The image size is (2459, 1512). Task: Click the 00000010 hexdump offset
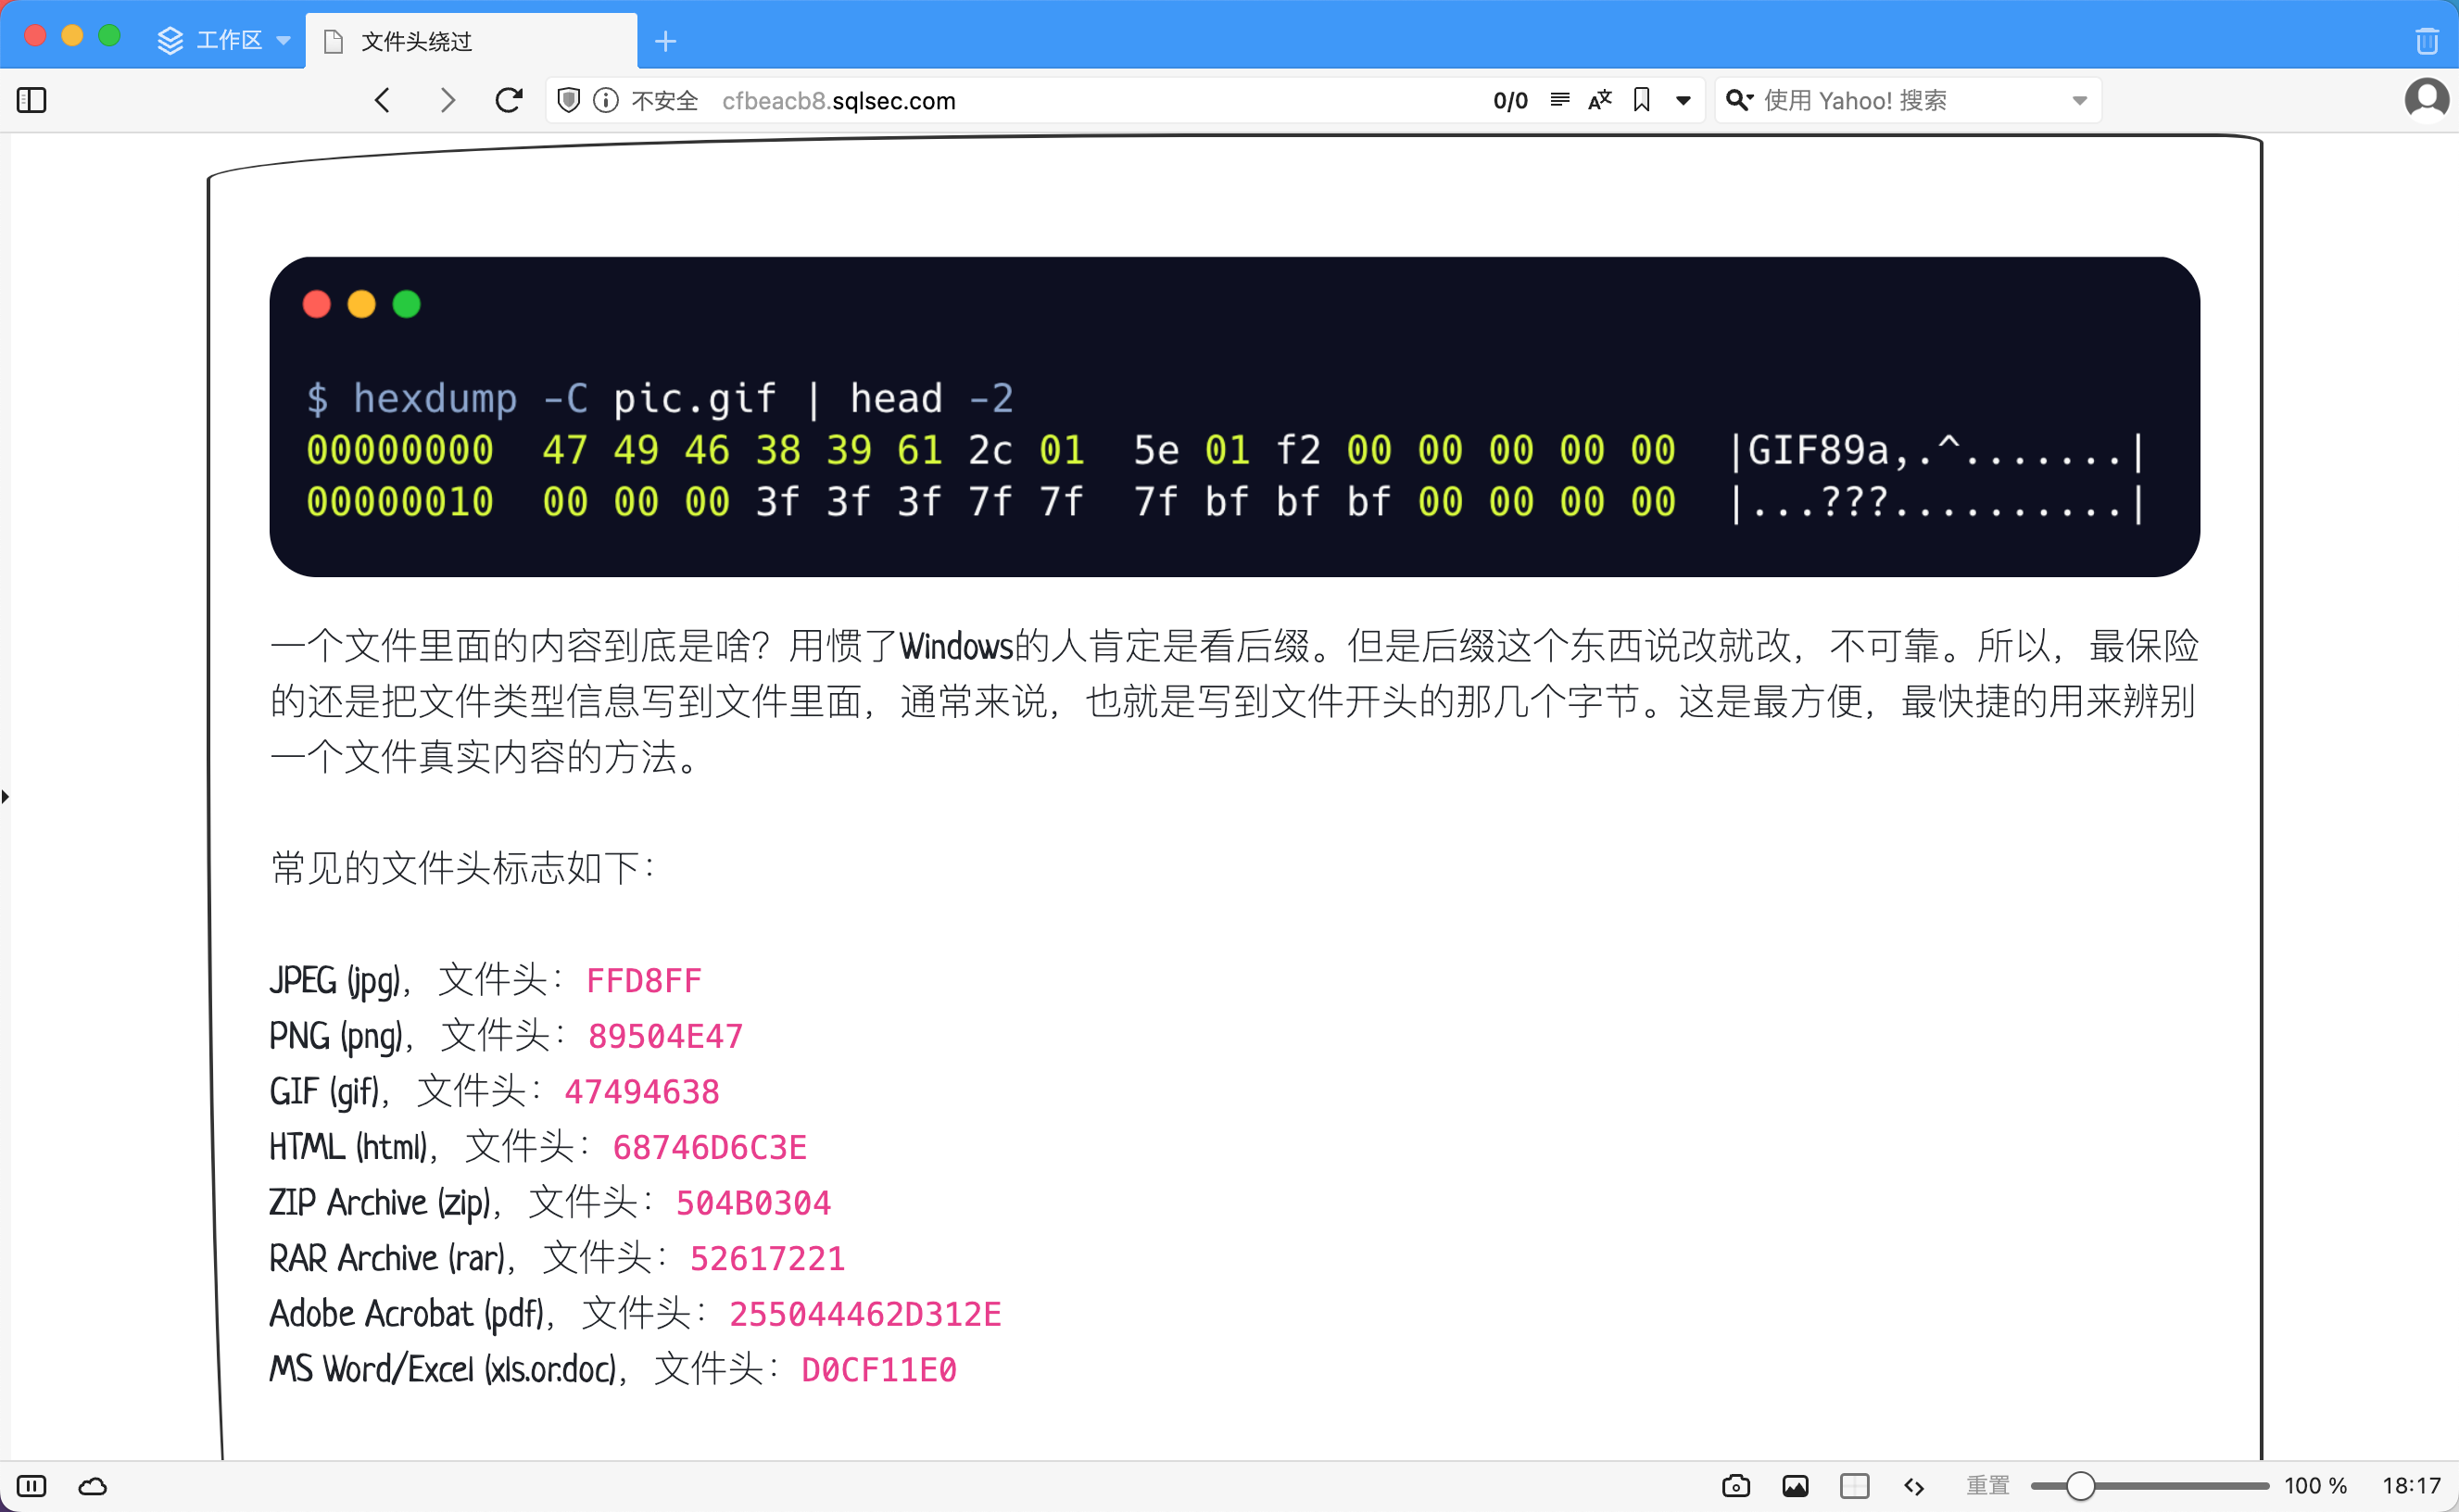(400, 502)
